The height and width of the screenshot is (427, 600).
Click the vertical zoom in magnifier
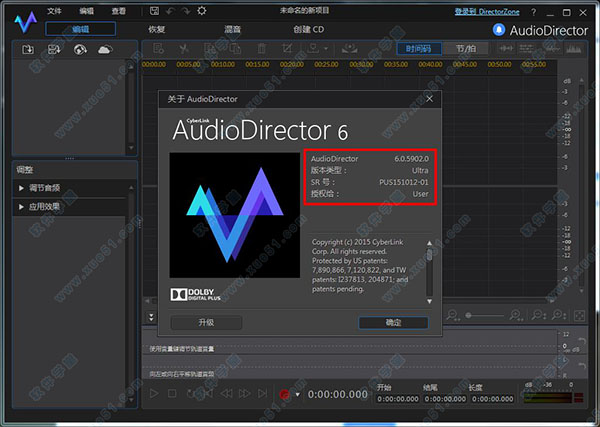(559, 315)
